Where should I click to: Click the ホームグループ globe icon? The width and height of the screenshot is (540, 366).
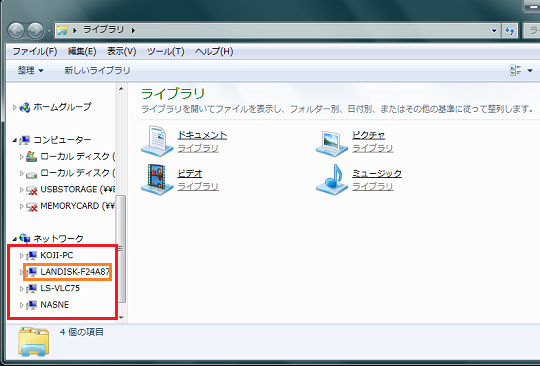click(25, 107)
